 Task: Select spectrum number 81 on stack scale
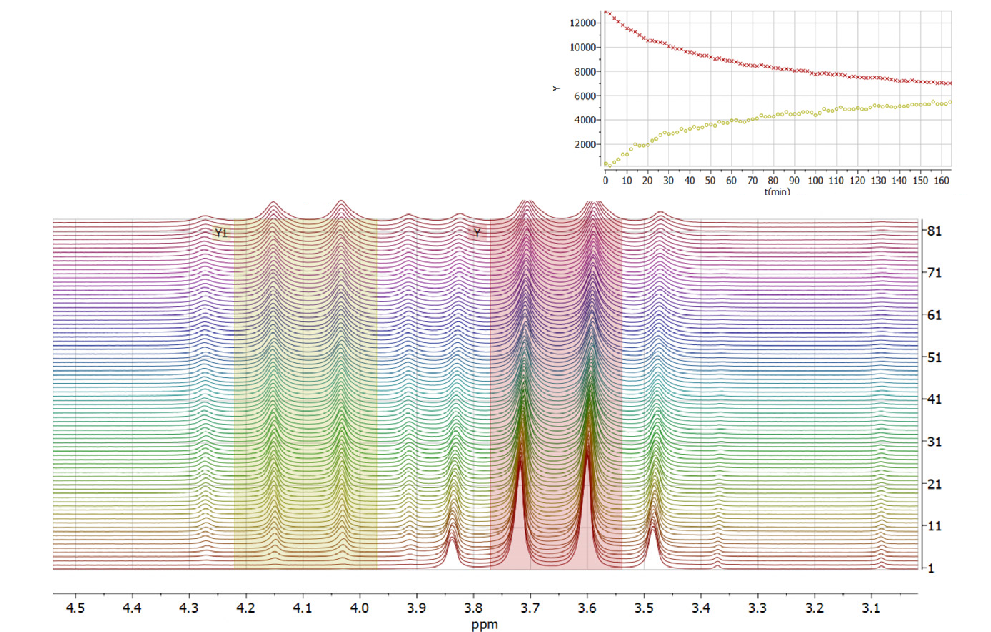(934, 231)
